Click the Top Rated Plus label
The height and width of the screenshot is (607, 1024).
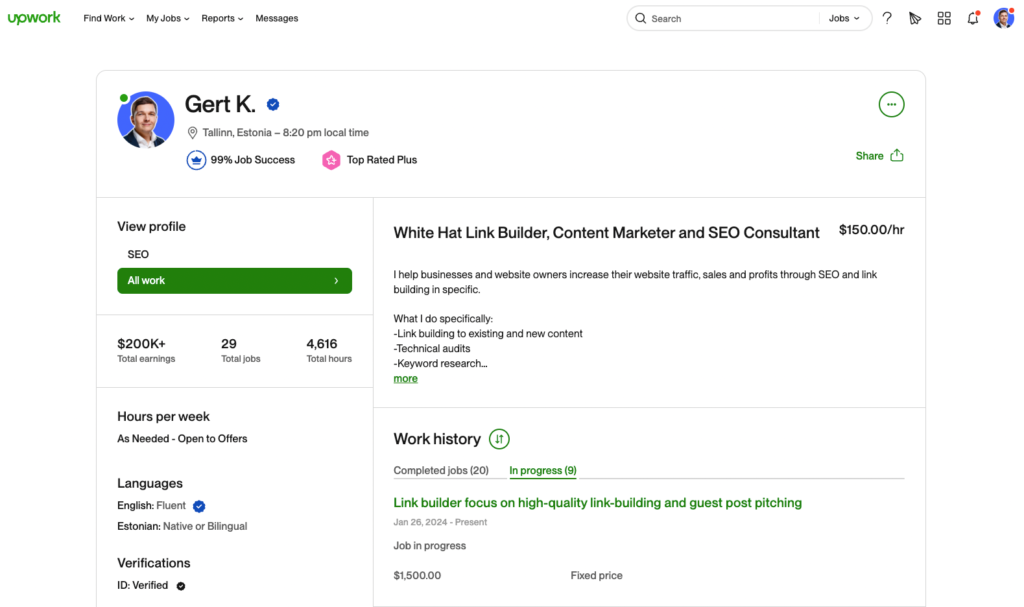(381, 160)
